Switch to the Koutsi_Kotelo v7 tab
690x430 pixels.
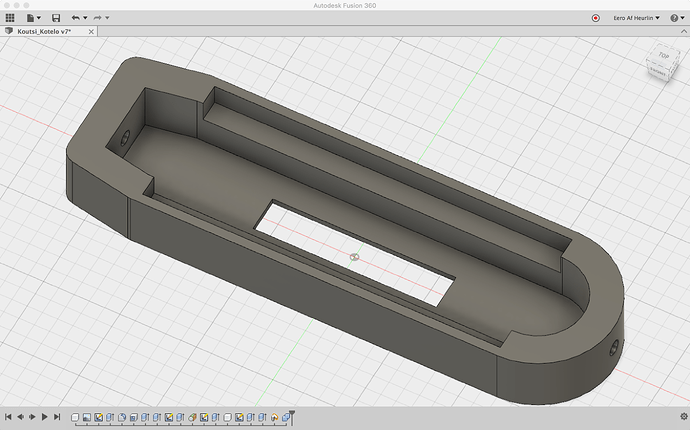pyautogui.click(x=45, y=32)
